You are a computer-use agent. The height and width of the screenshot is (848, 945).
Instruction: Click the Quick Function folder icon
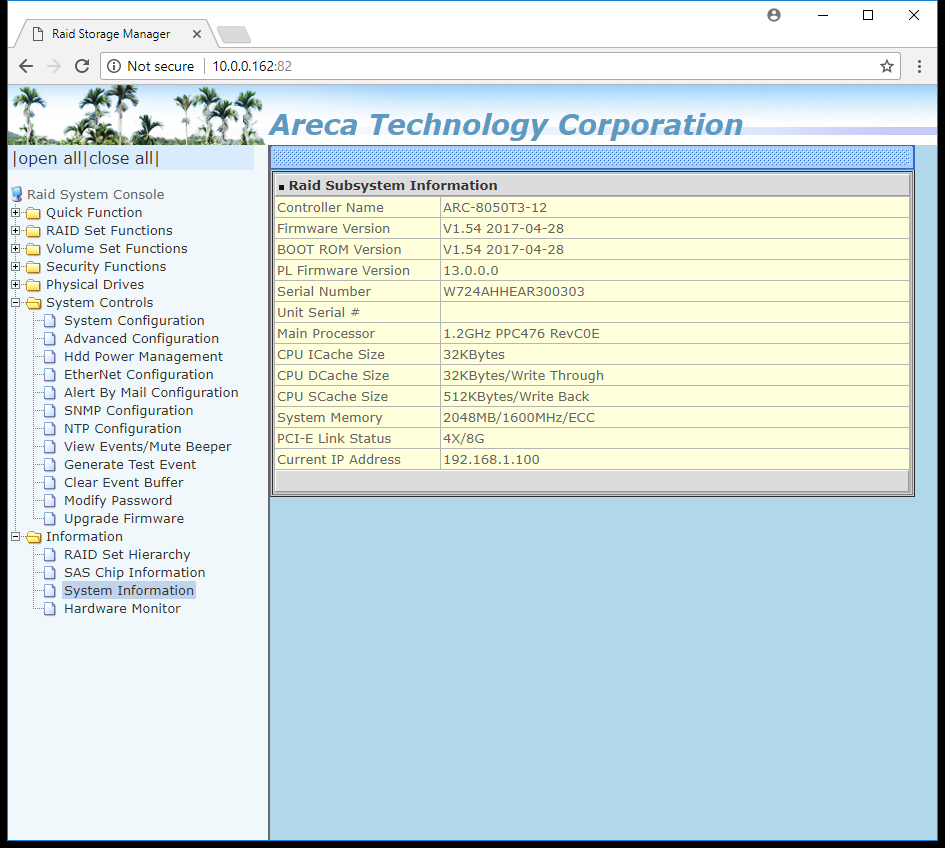point(34,213)
